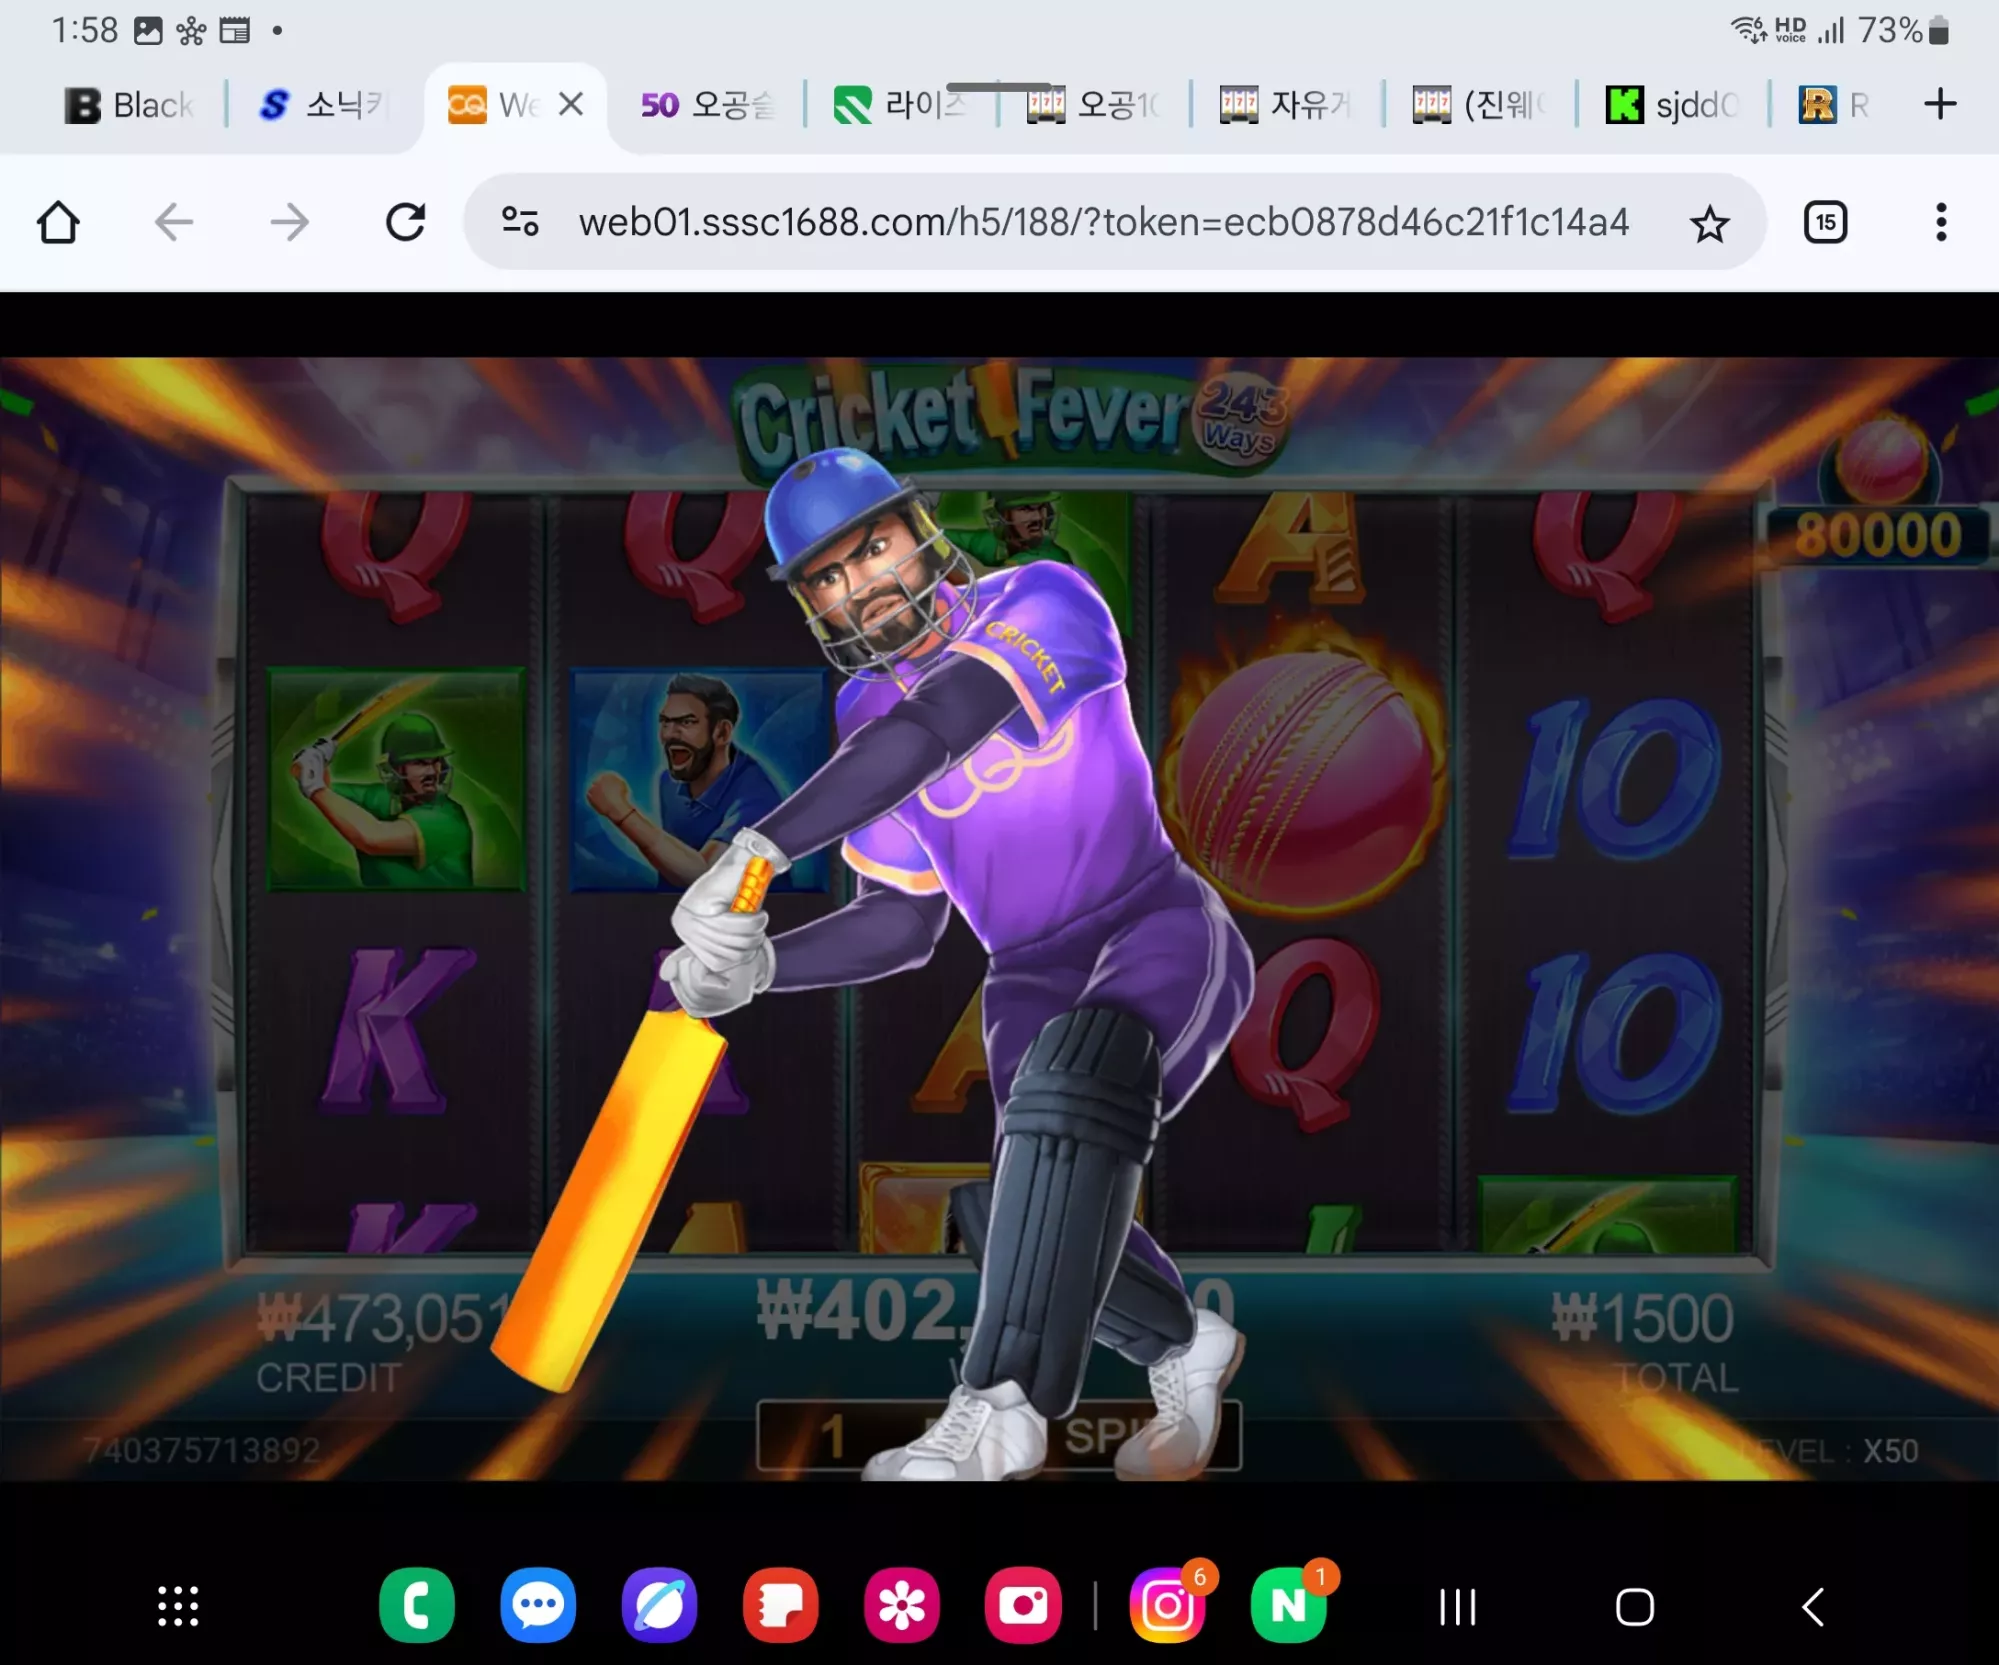Launch the purple Samsung Internet app
Screen dimensions: 1999x1665
(x=659, y=1606)
